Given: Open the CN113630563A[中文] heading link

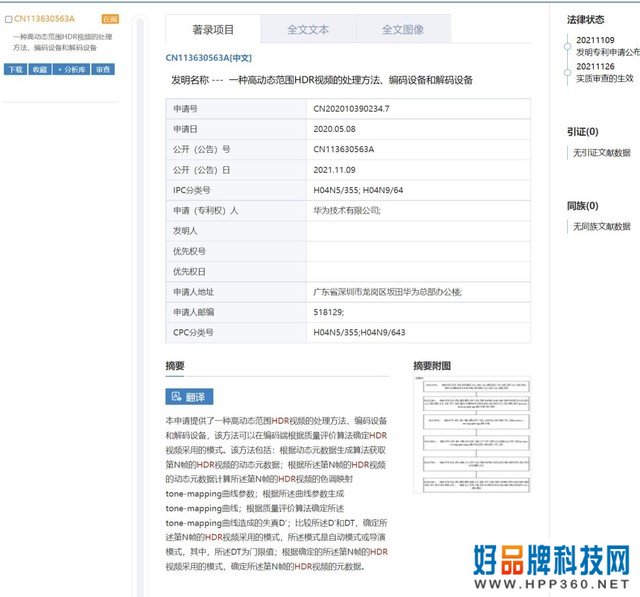Looking at the screenshot, I should coord(209,58).
